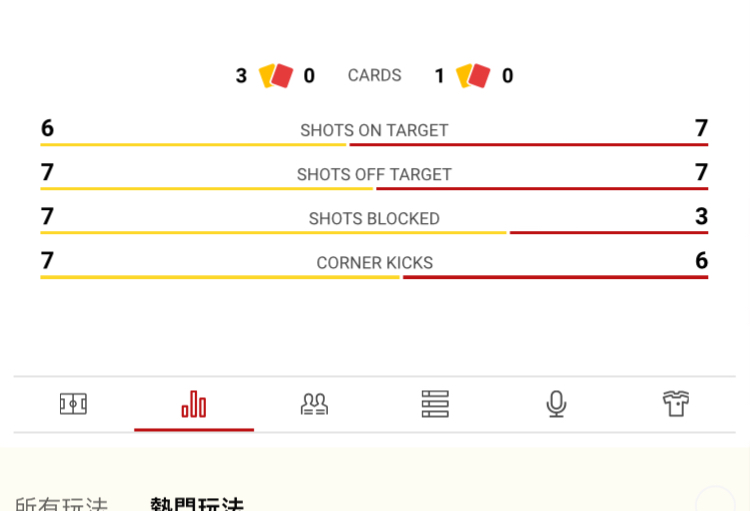750x511 pixels.
Task: Click the SHOTS OFF TARGET label
Action: click(374, 174)
